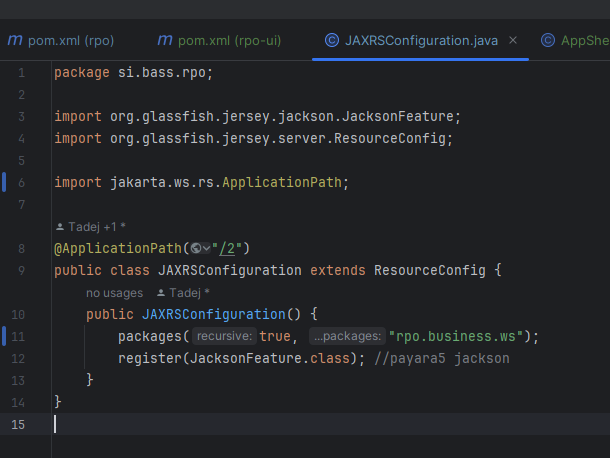Select the partially visible AppShe tab
The width and height of the screenshot is (610, 458).
click(x=584, y=41)
